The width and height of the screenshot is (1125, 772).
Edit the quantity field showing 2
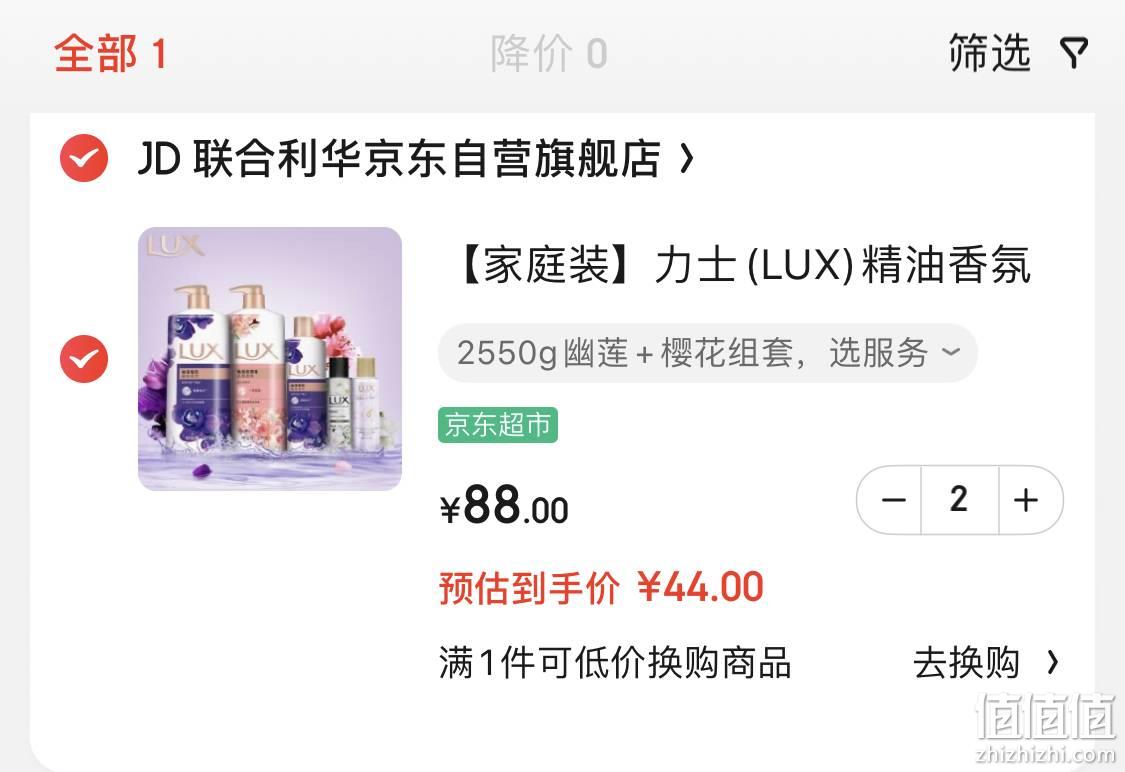pyautogui.click(x=959, y=500)
